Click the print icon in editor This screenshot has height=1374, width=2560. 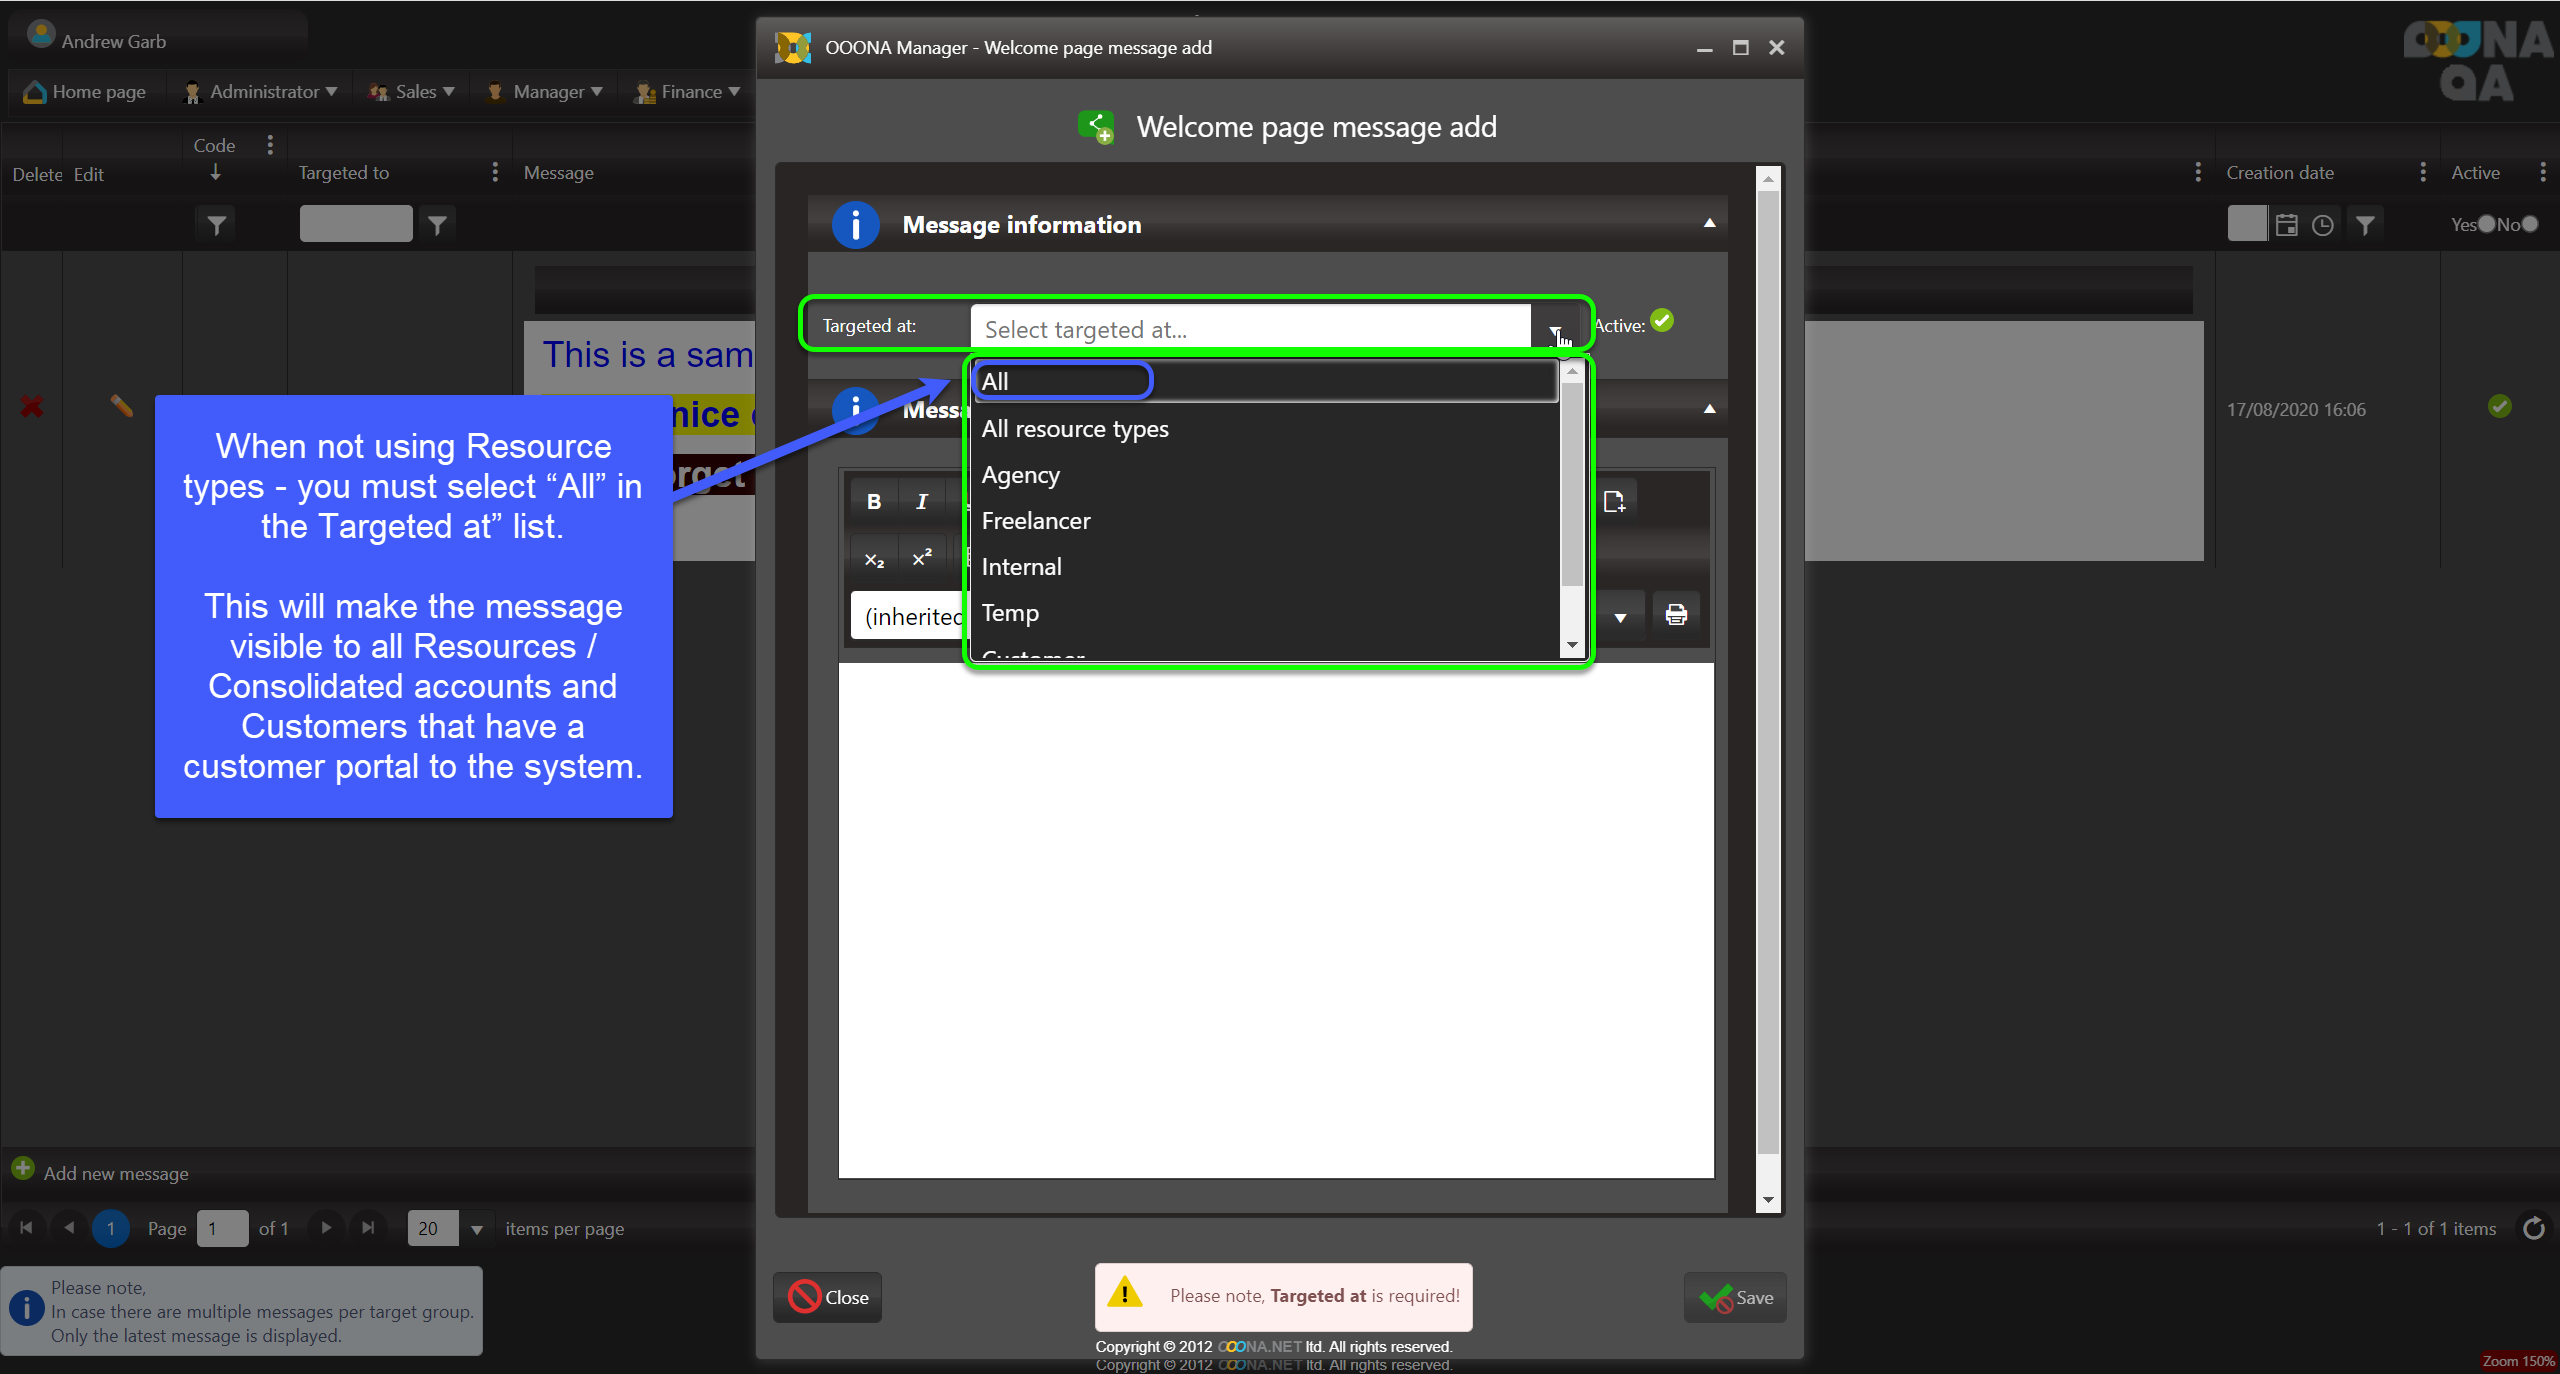point(1676,614)
